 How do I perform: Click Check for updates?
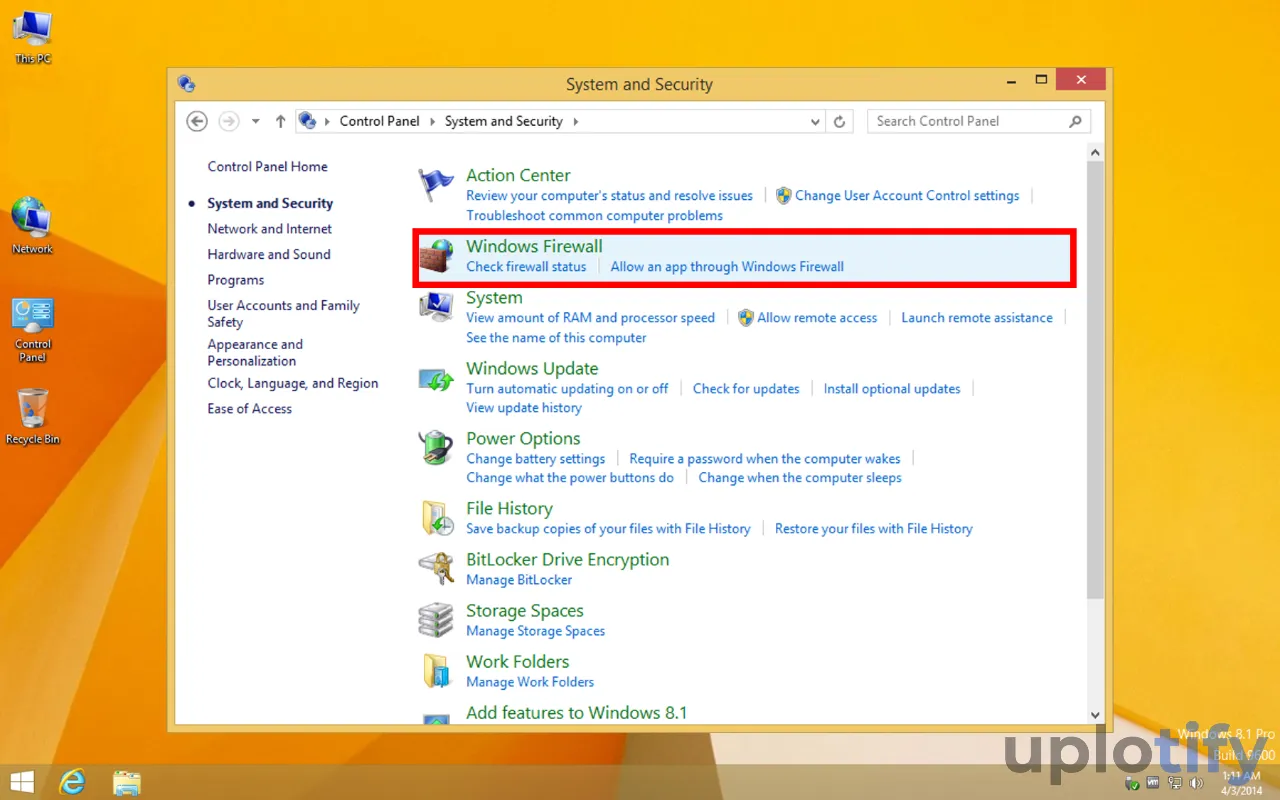746,389
